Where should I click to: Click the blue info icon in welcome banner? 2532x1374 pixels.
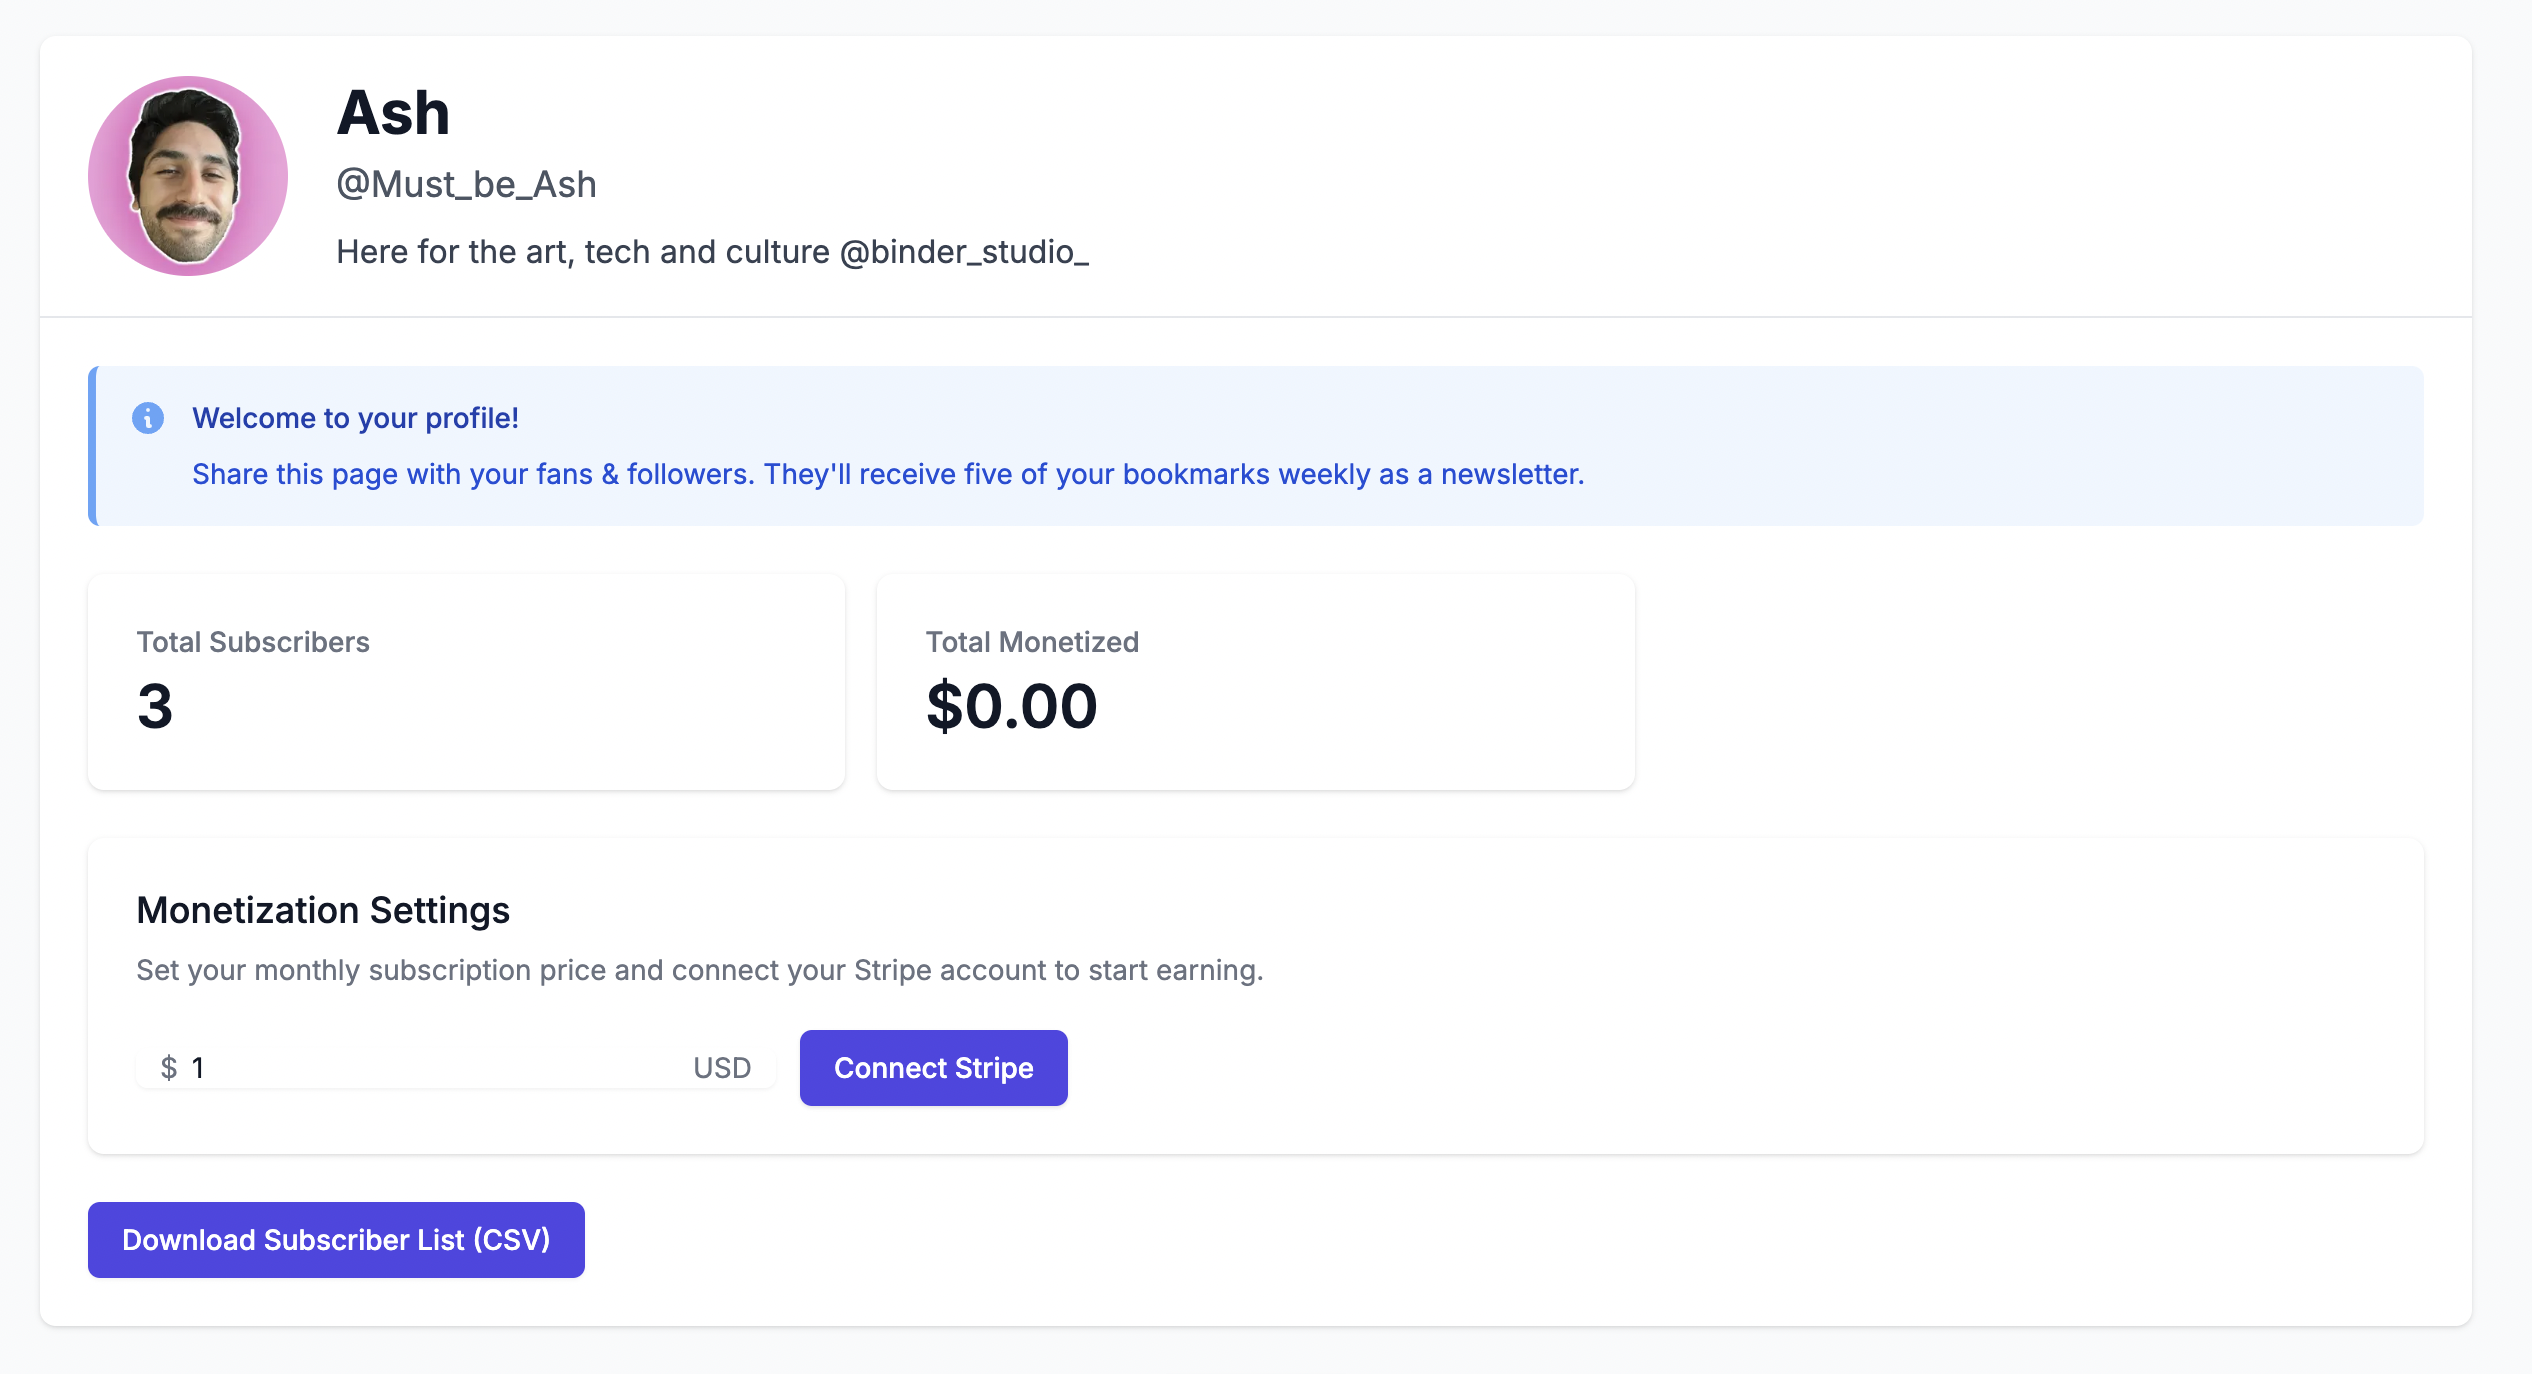[148, 418]
